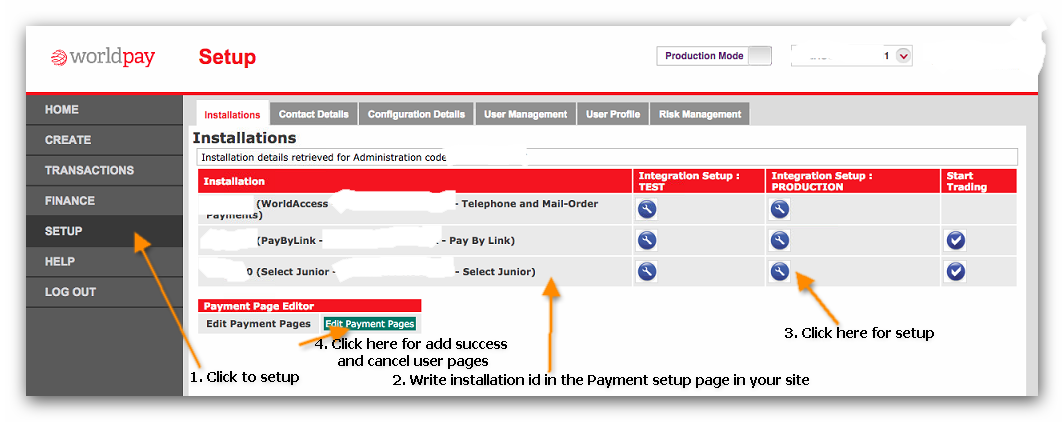1064x422 pixels.
Task: Click the Worldpay logo
Action: (103, 58)
